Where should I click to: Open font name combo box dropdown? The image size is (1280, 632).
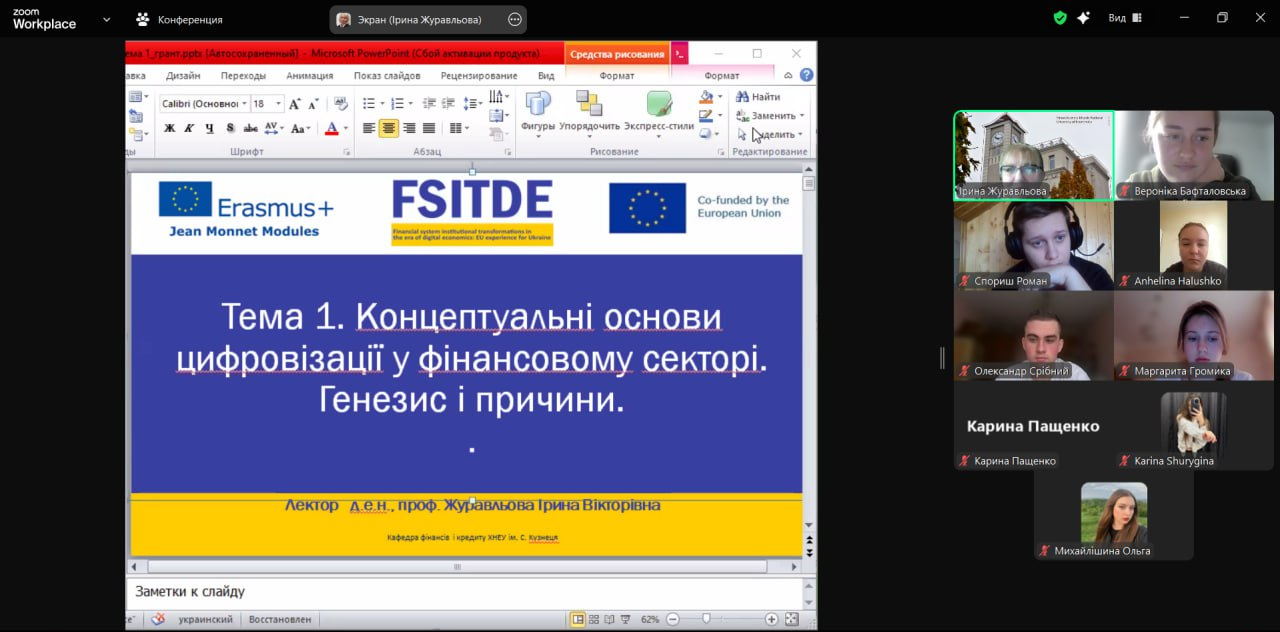245,104
